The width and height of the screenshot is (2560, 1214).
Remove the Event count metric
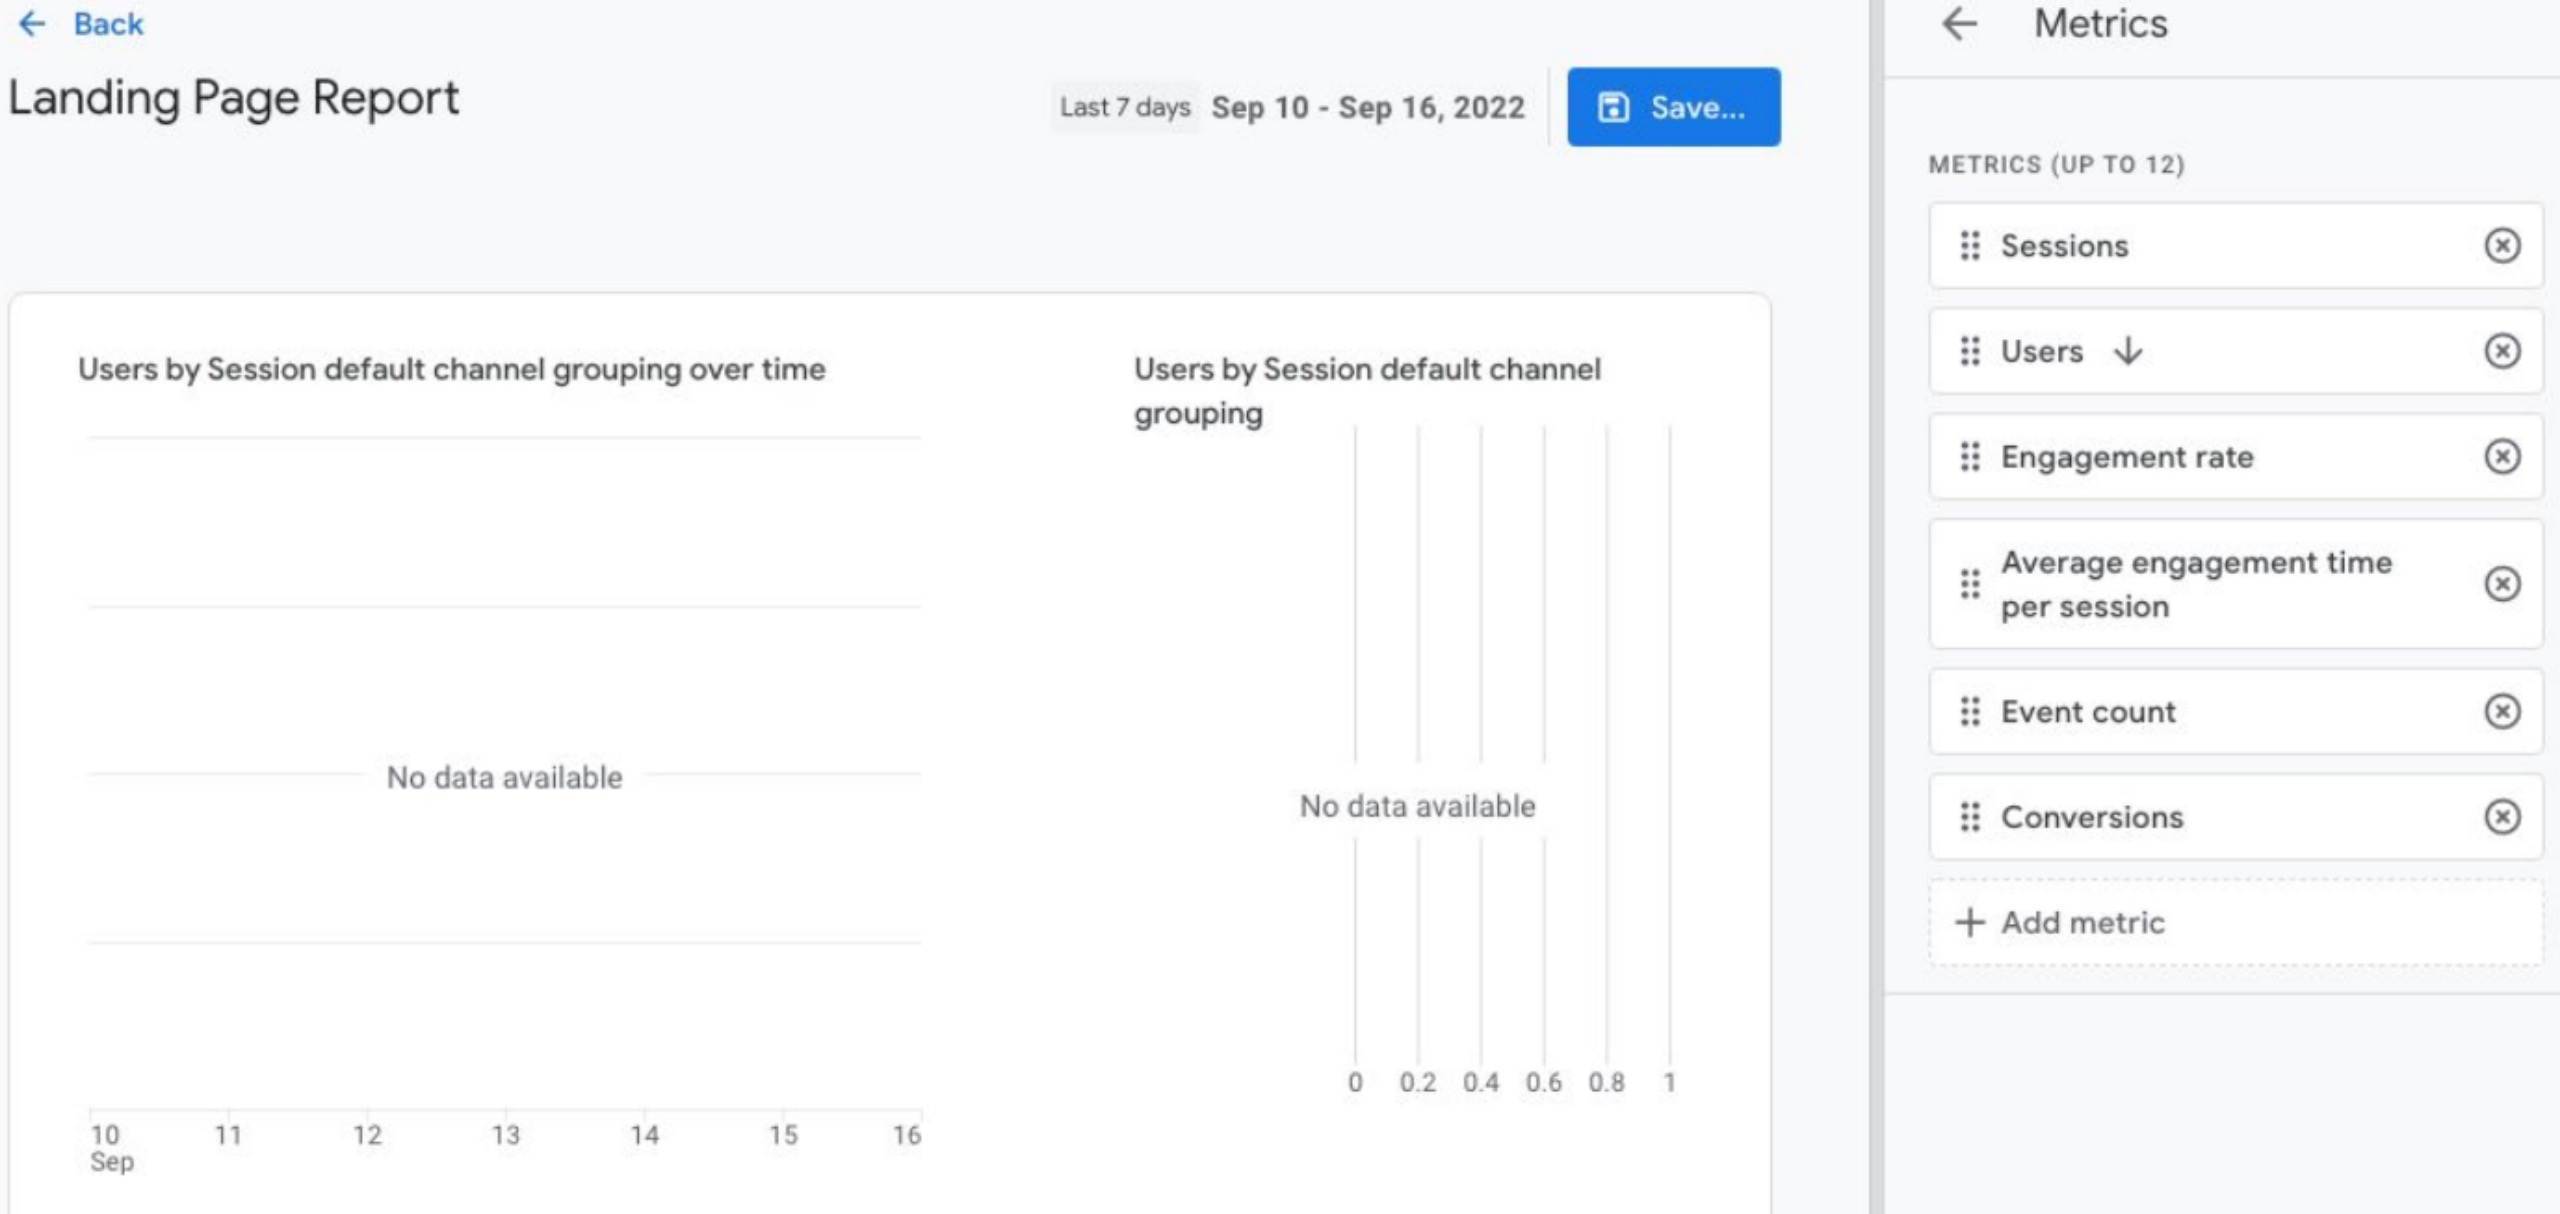[2501, 712]
